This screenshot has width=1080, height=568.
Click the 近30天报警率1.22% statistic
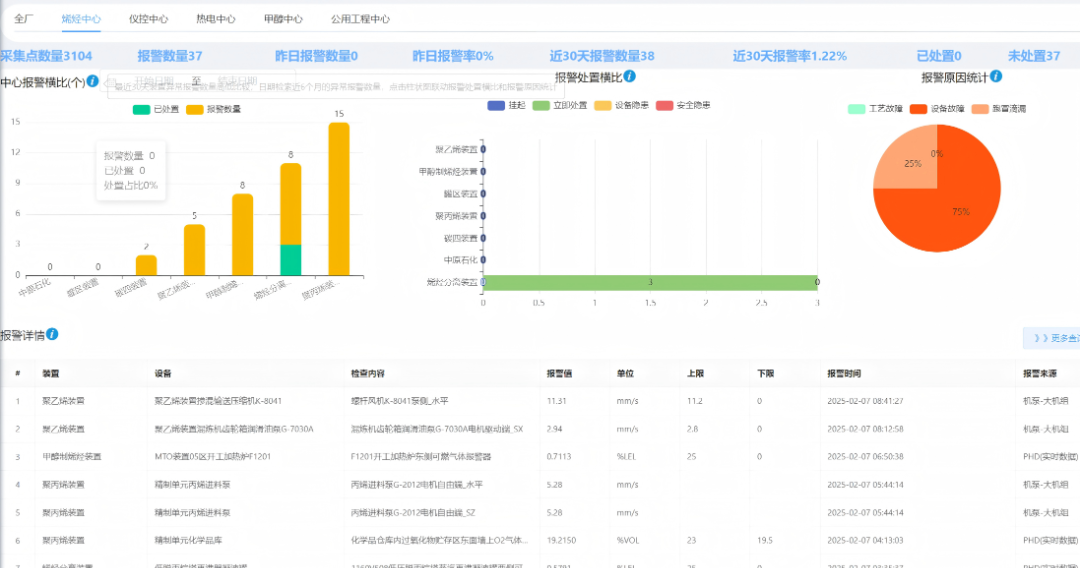789,56
